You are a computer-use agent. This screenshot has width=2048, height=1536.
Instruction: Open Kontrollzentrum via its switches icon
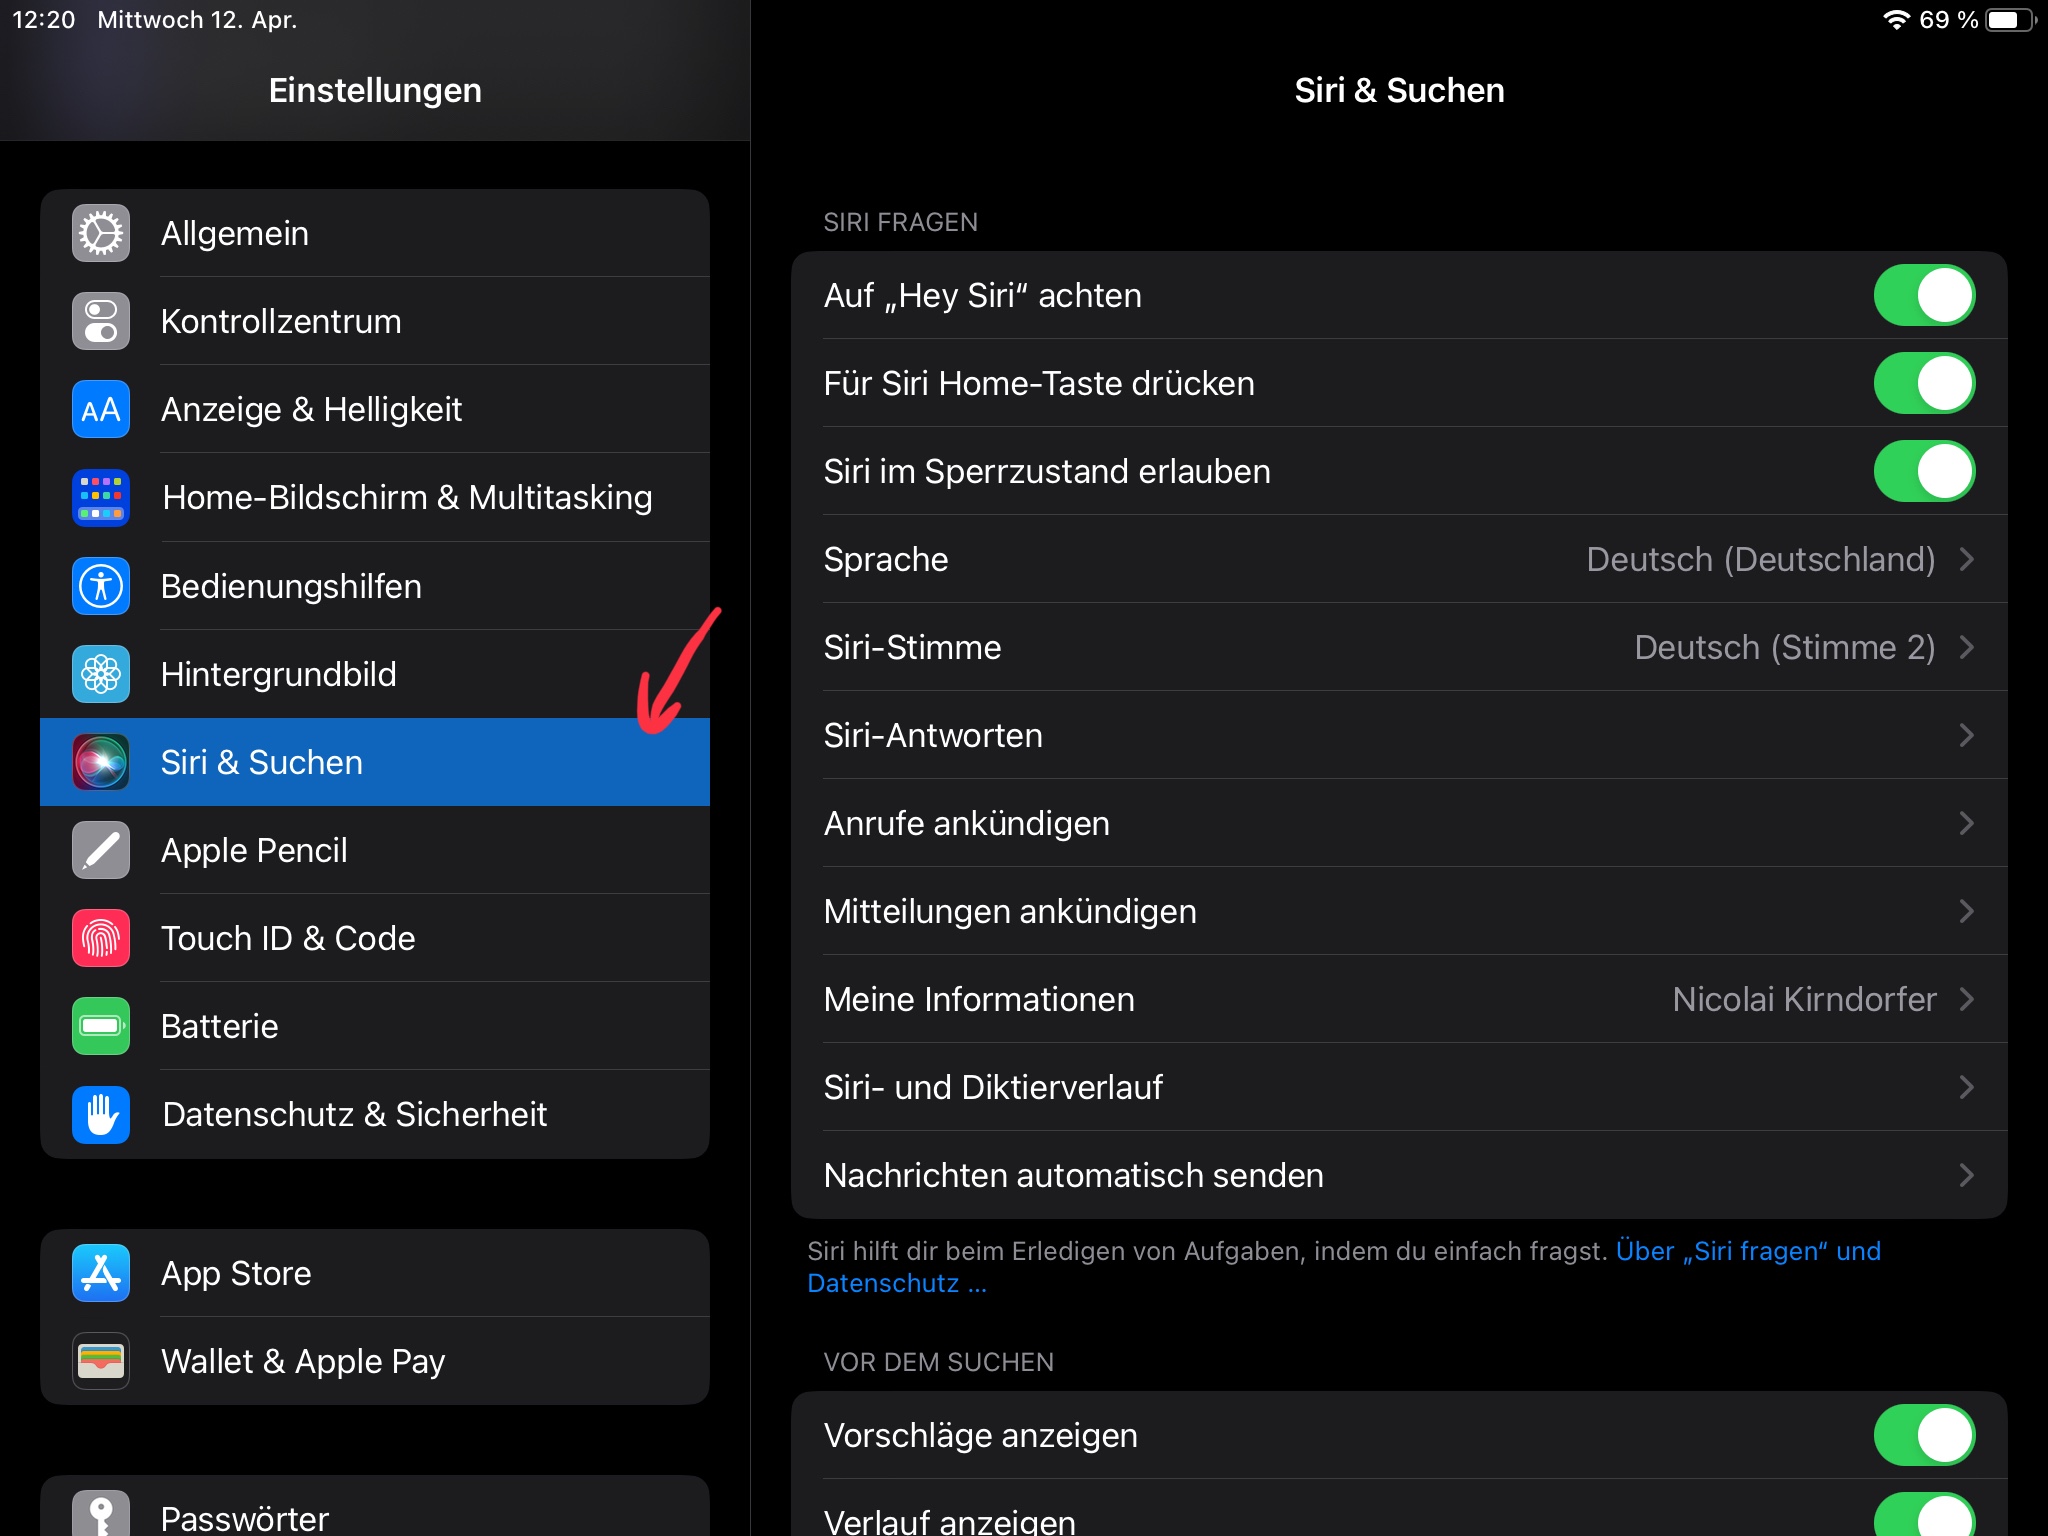101,321
